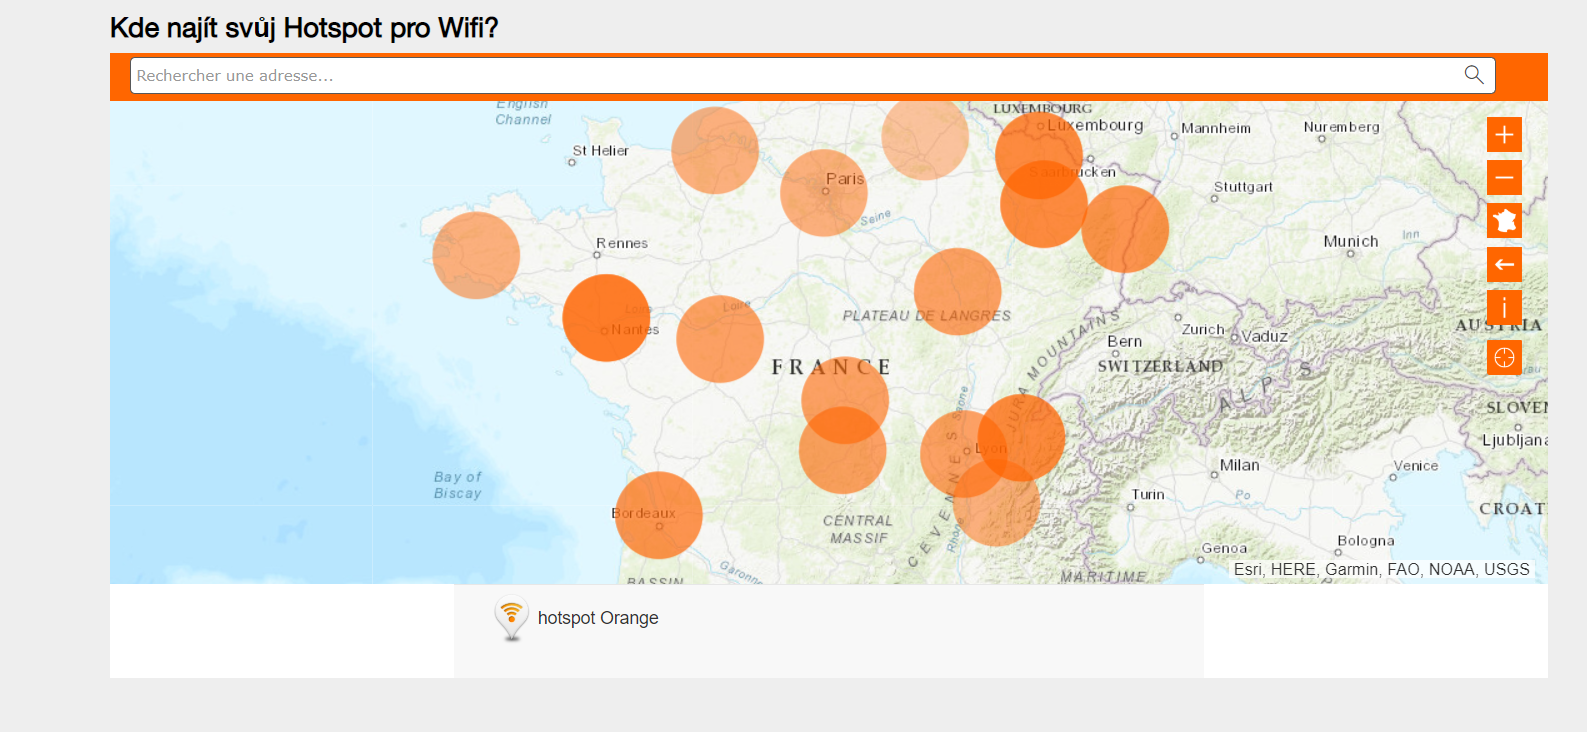Open the hotspot cluster over Nantes
This screenshot has width=1587, height=732.
pos(606,318)
